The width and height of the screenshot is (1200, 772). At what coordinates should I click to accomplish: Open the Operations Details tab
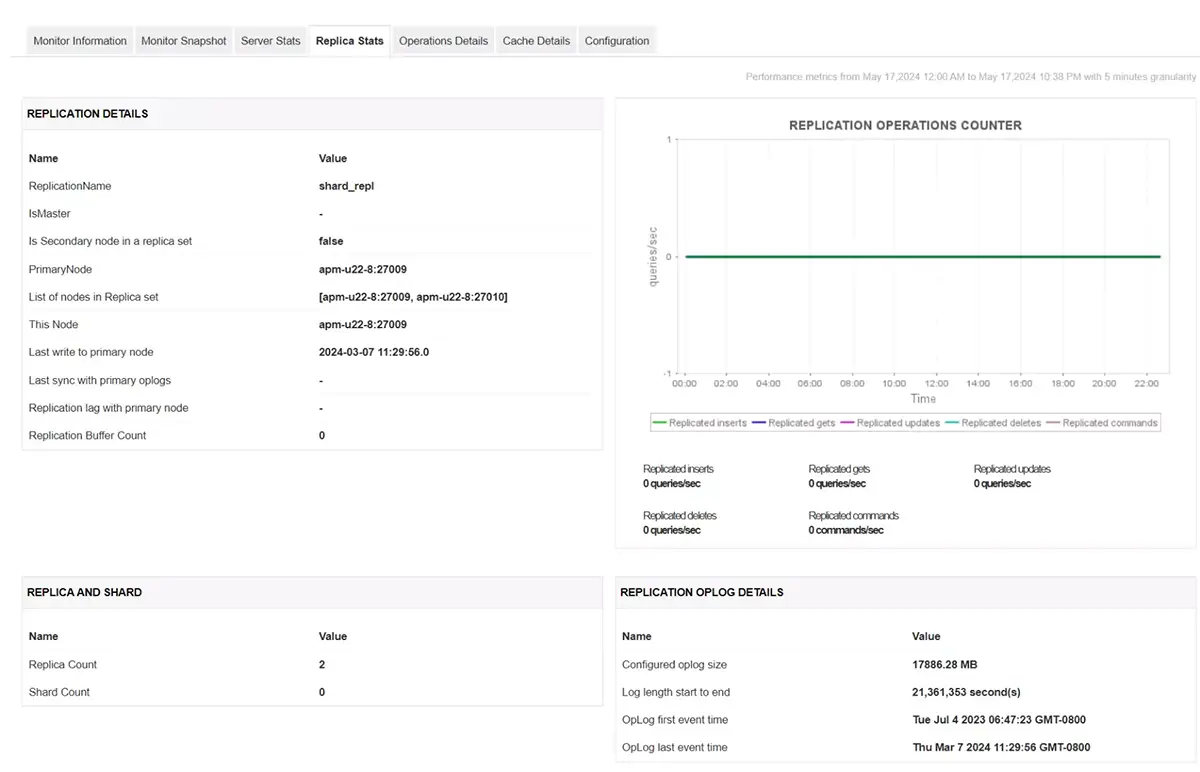pyautogui.click(x=443, y=41)
